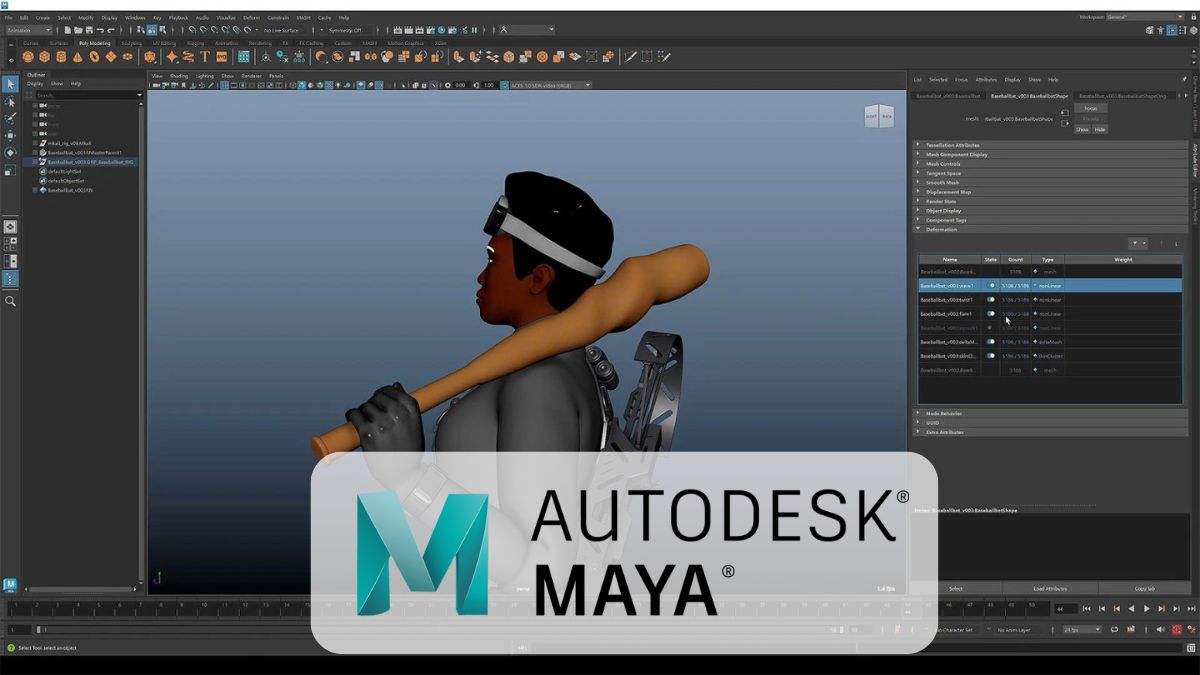
Task: Choose the Paint Selection brush tool
Action: point(10,118)
